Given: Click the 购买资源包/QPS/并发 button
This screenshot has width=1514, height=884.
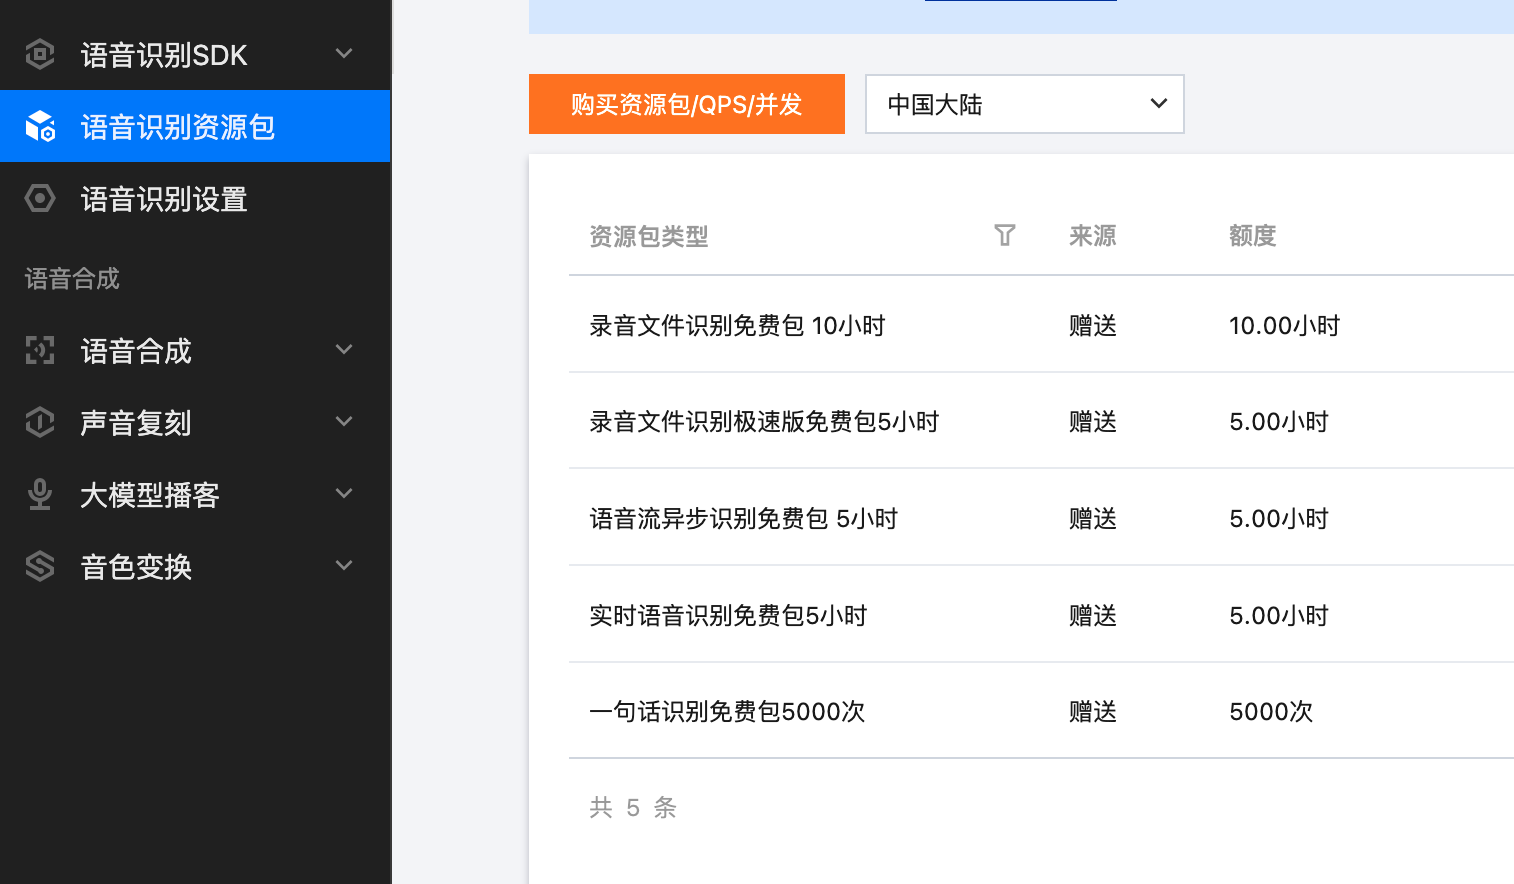Looking at the screenshot, I should coord(686,104).
